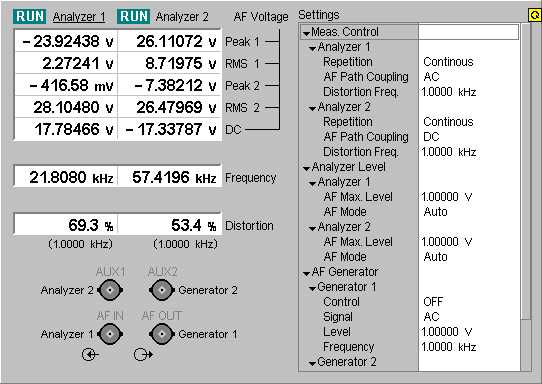Select the Analyzer 2 Distortion Freq. row
Image resolution: width=542 pixels, height=384 pixels.
pos(410,152)
